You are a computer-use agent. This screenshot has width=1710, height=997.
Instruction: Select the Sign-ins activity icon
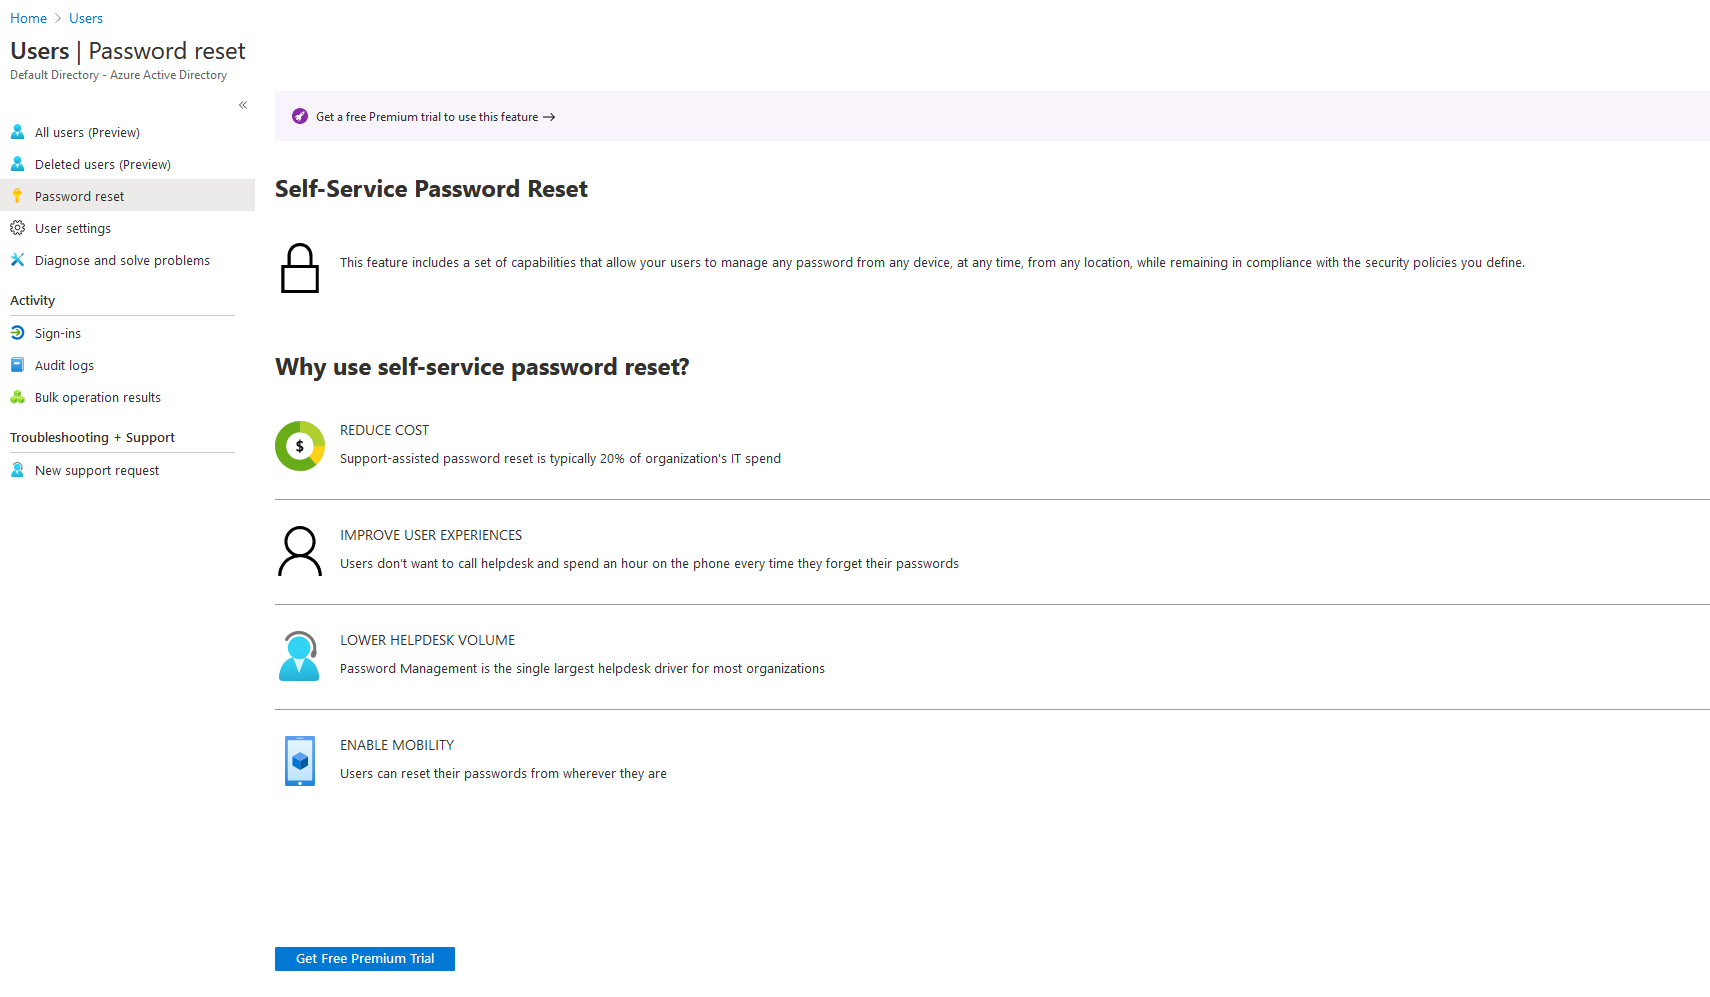[17, 332]
